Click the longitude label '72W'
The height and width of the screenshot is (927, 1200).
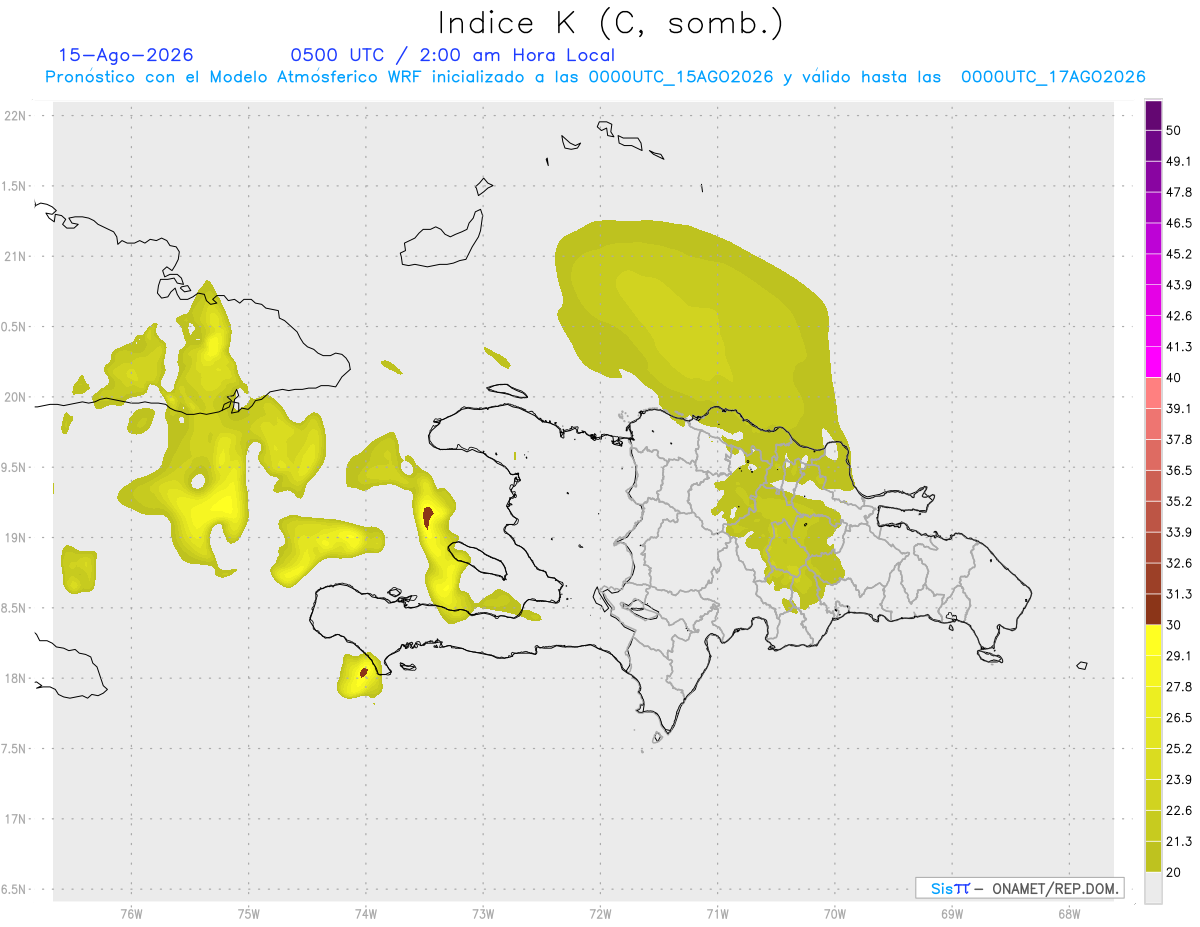600,914
